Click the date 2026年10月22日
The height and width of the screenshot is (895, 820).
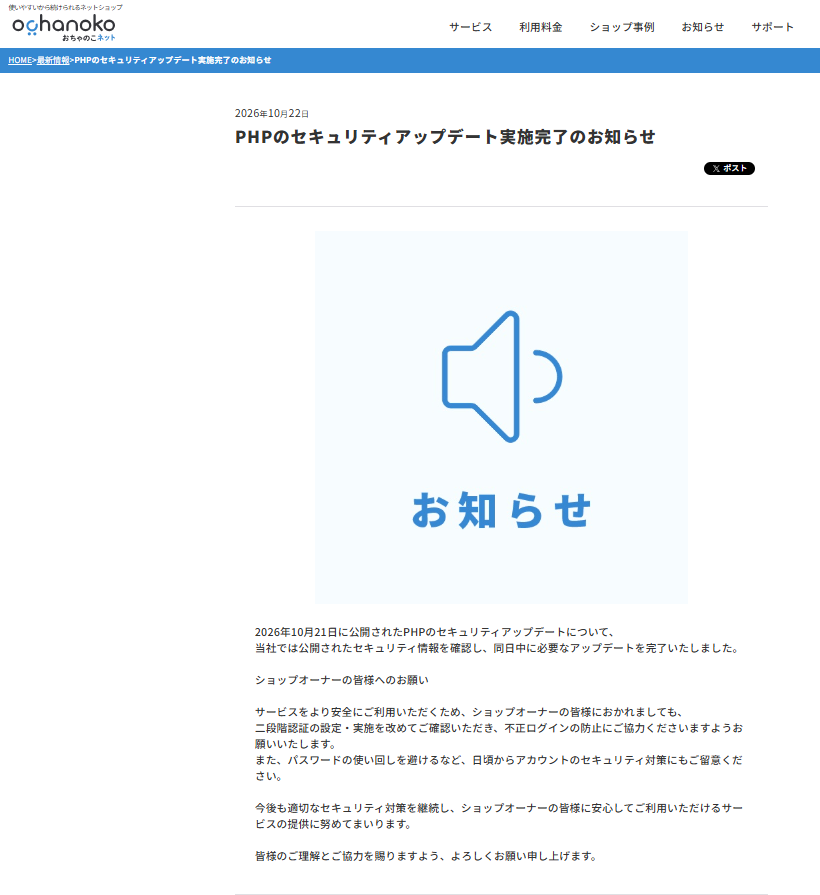272,113
